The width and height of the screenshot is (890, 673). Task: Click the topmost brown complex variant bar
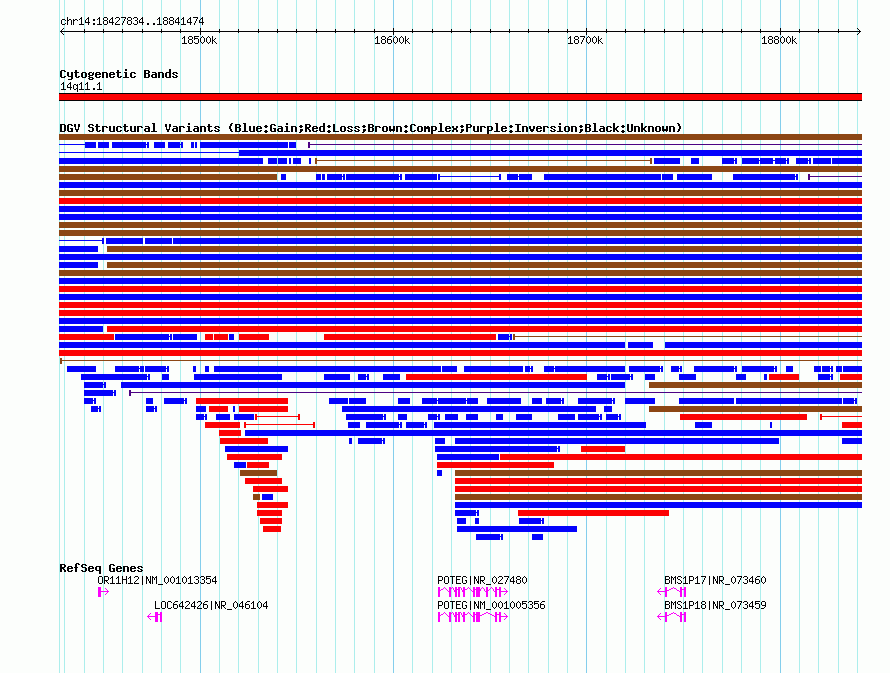(460, 137)
